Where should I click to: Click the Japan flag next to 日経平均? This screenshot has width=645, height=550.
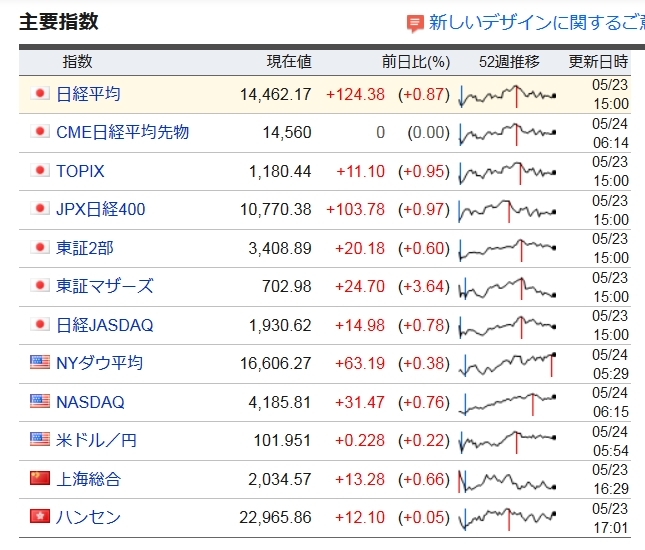41,94
